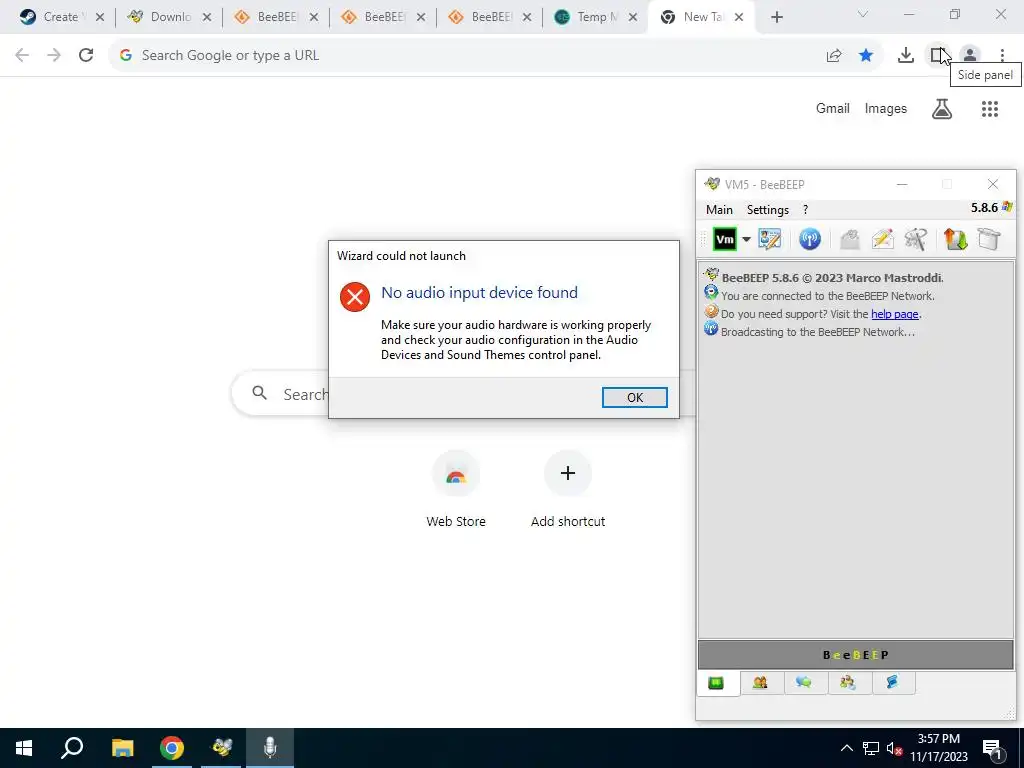Viewport: 1024px width, 768px height.
Task: Click the BeeBEEP bee taskbar icon
Action: coord(221,748)
